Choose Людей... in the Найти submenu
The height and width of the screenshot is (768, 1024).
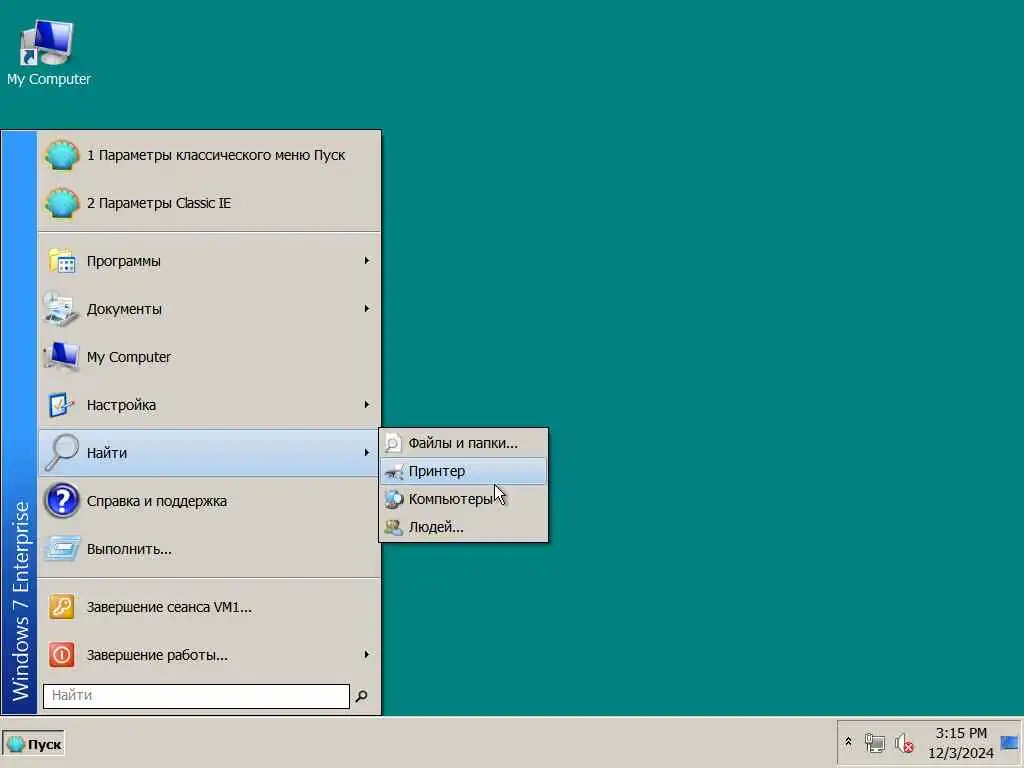point(464,528)
